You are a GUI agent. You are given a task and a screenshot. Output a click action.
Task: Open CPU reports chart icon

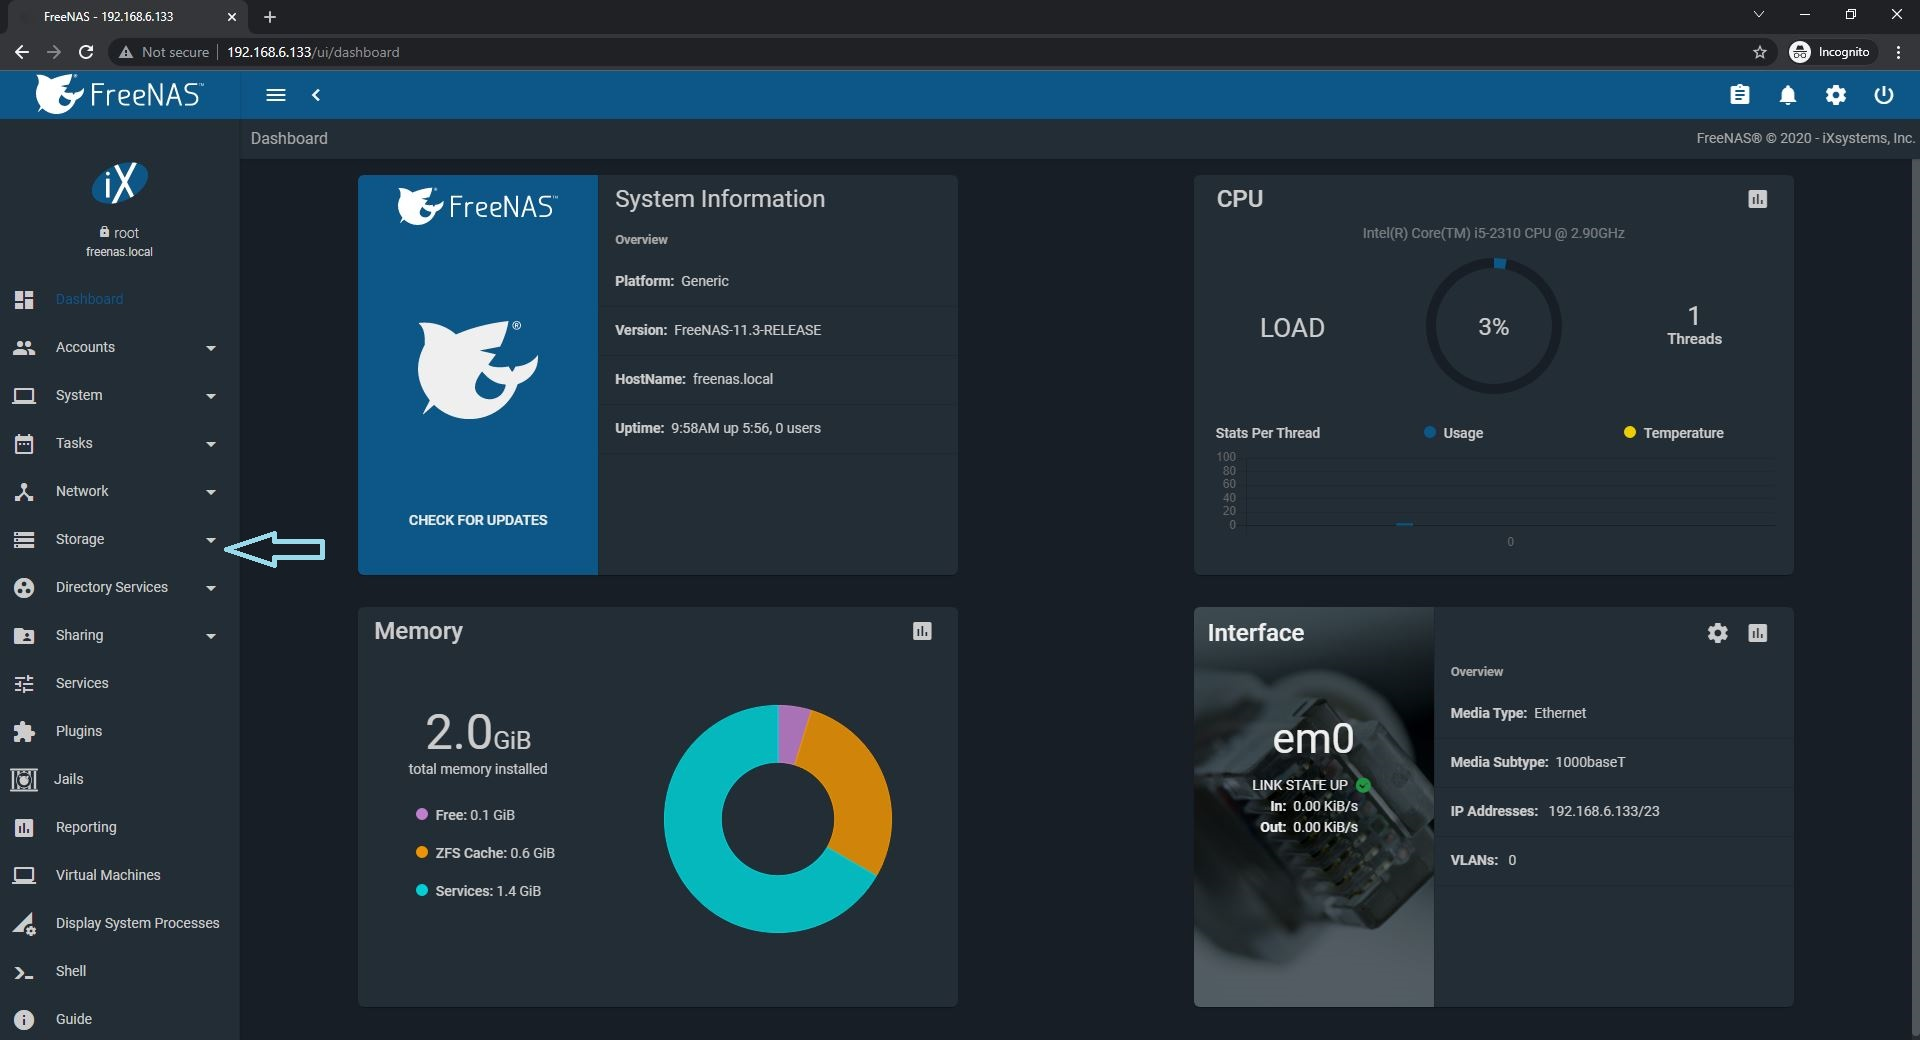click(1758, 199)
